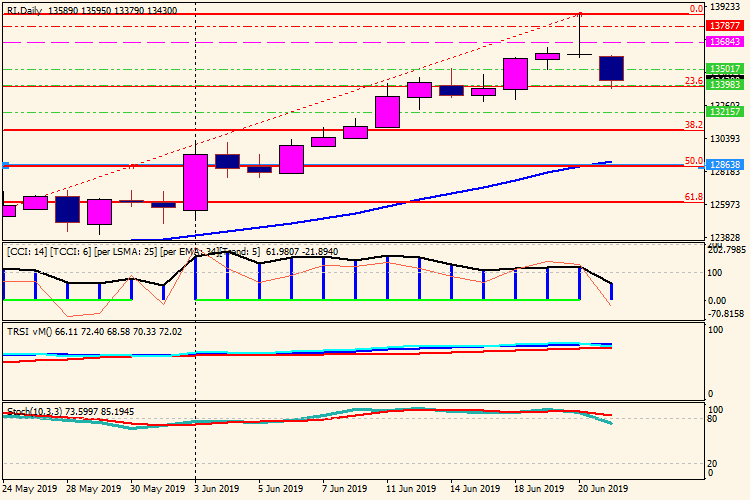Click the last dark blue candlestick body

pyautogui.click(x=611, y=68)
